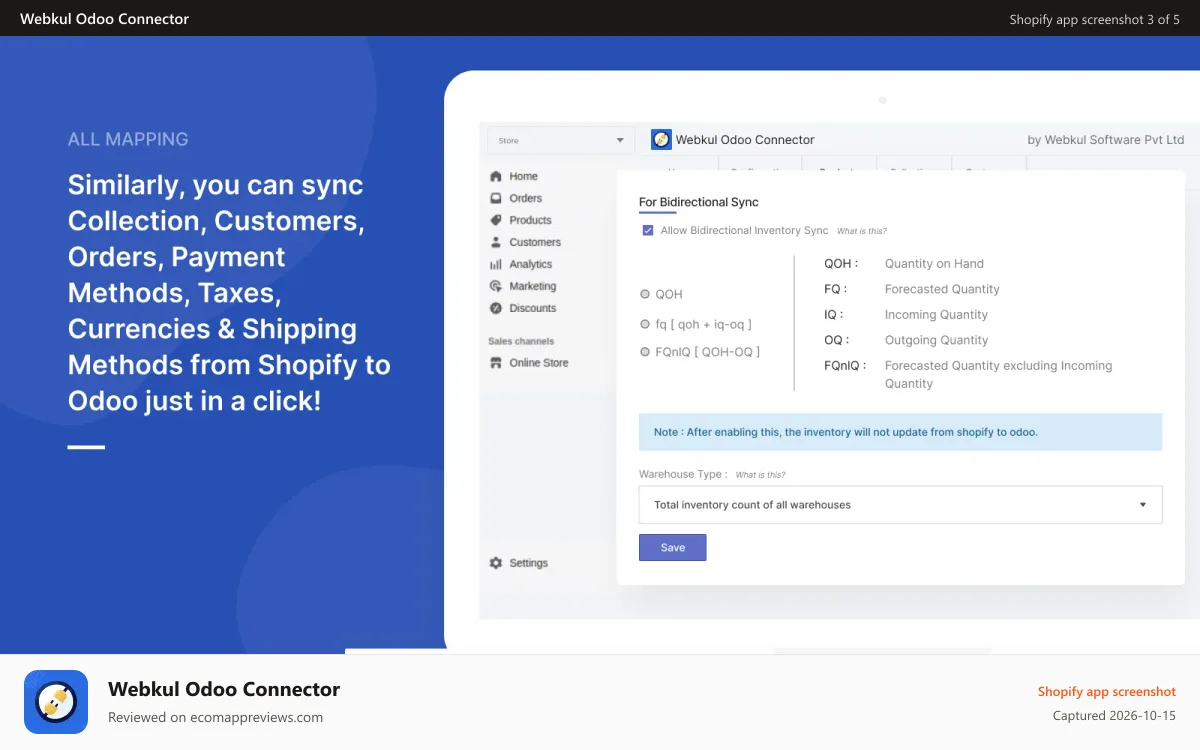Open the Products menu item
The height and width of the screenshot is (750, 1200).
530,220
